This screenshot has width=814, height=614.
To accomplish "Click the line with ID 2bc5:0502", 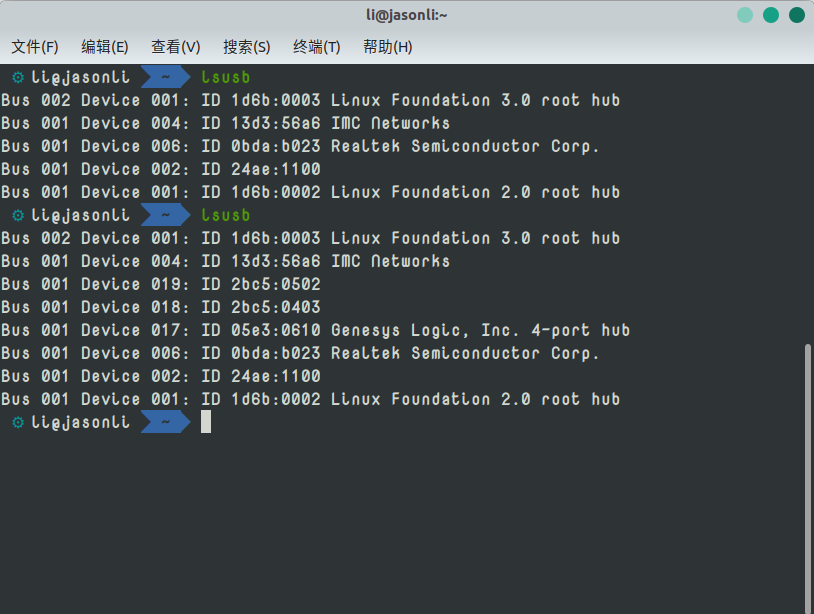I will point(161,284).
